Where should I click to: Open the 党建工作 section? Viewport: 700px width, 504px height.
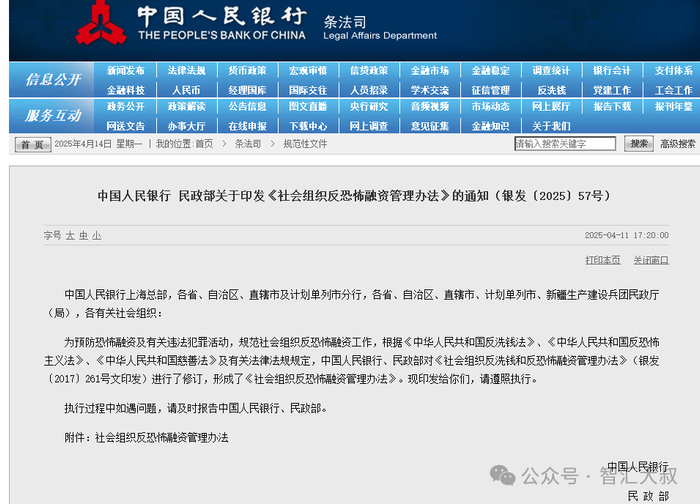click(x=612, y=90)
